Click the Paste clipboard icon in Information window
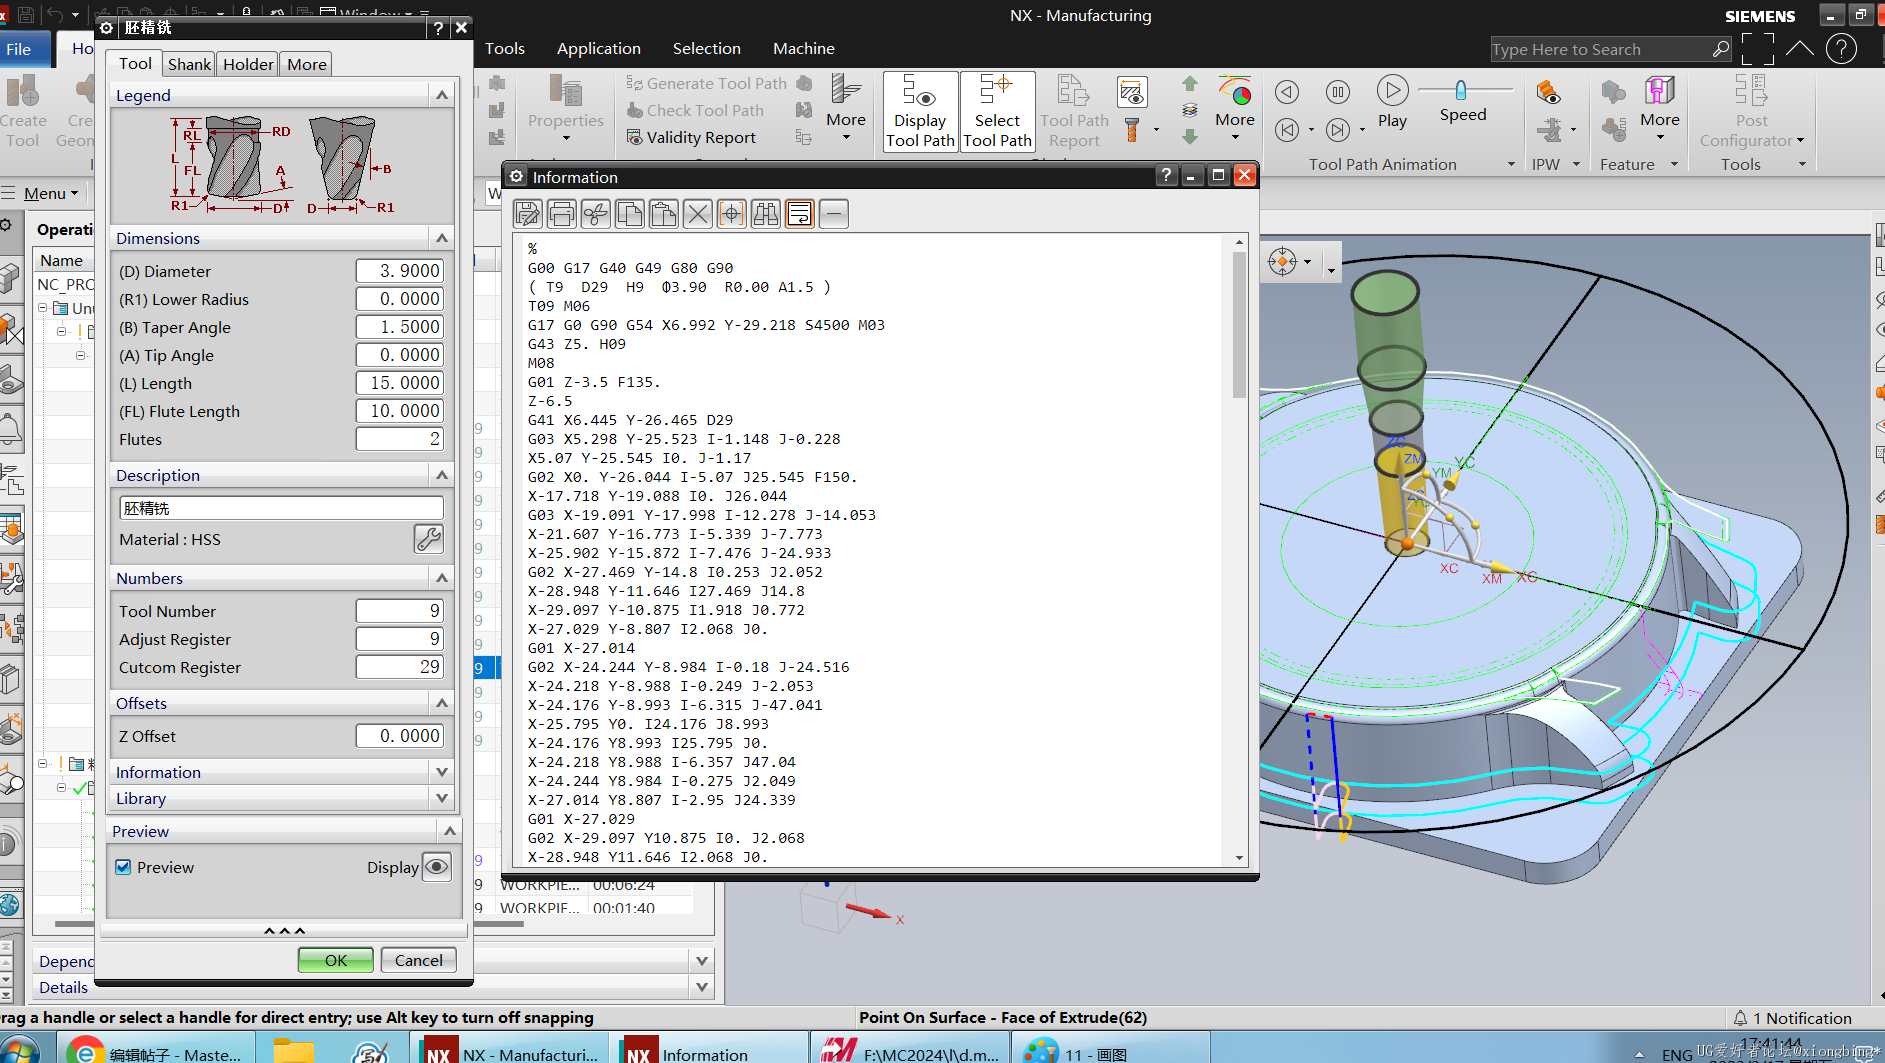This screenshot has height=1063, width=1885. point(663,213)
